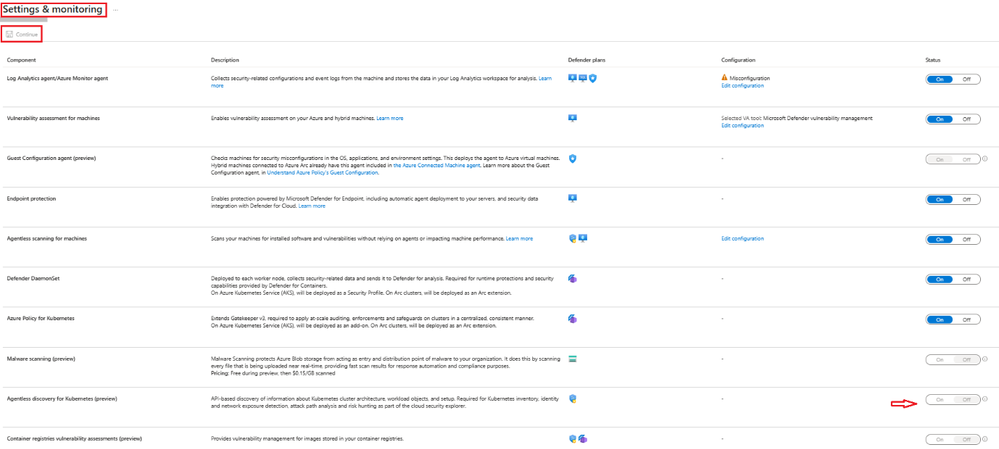This screenshot has width=999, height=449.
Task: Click the Component column header
Action: coord(21,60)
